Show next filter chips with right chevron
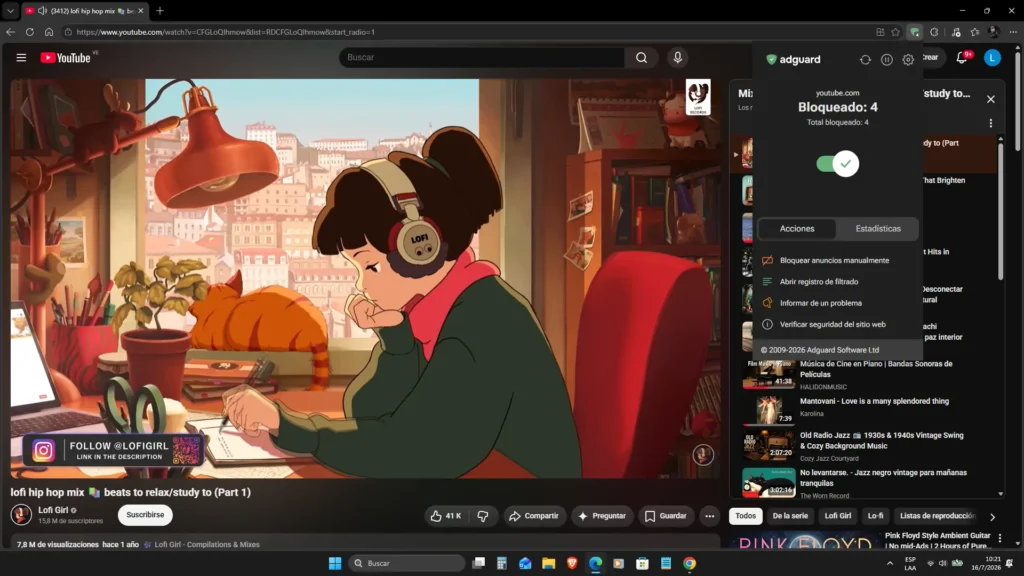This screenshot has height=576, width=1024. tap(992, 517)
